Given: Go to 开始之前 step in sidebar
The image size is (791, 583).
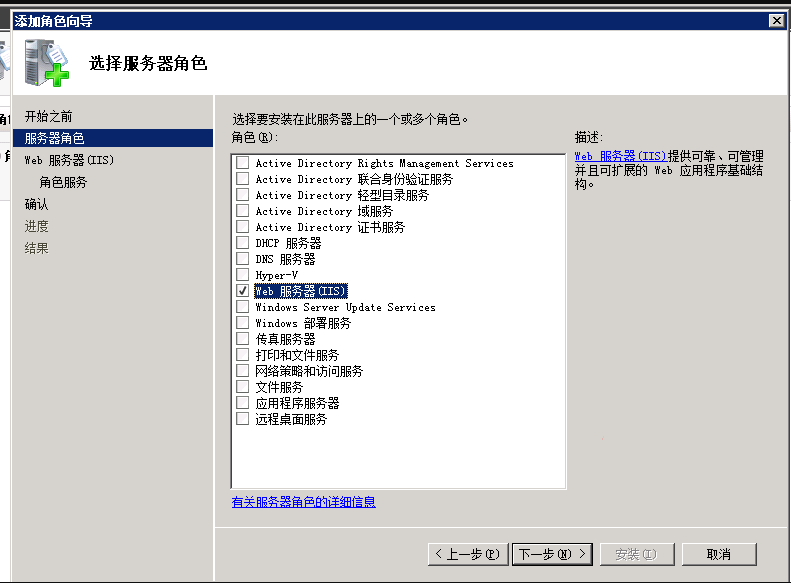Looking at the screenshot, I should coord(49,116).
